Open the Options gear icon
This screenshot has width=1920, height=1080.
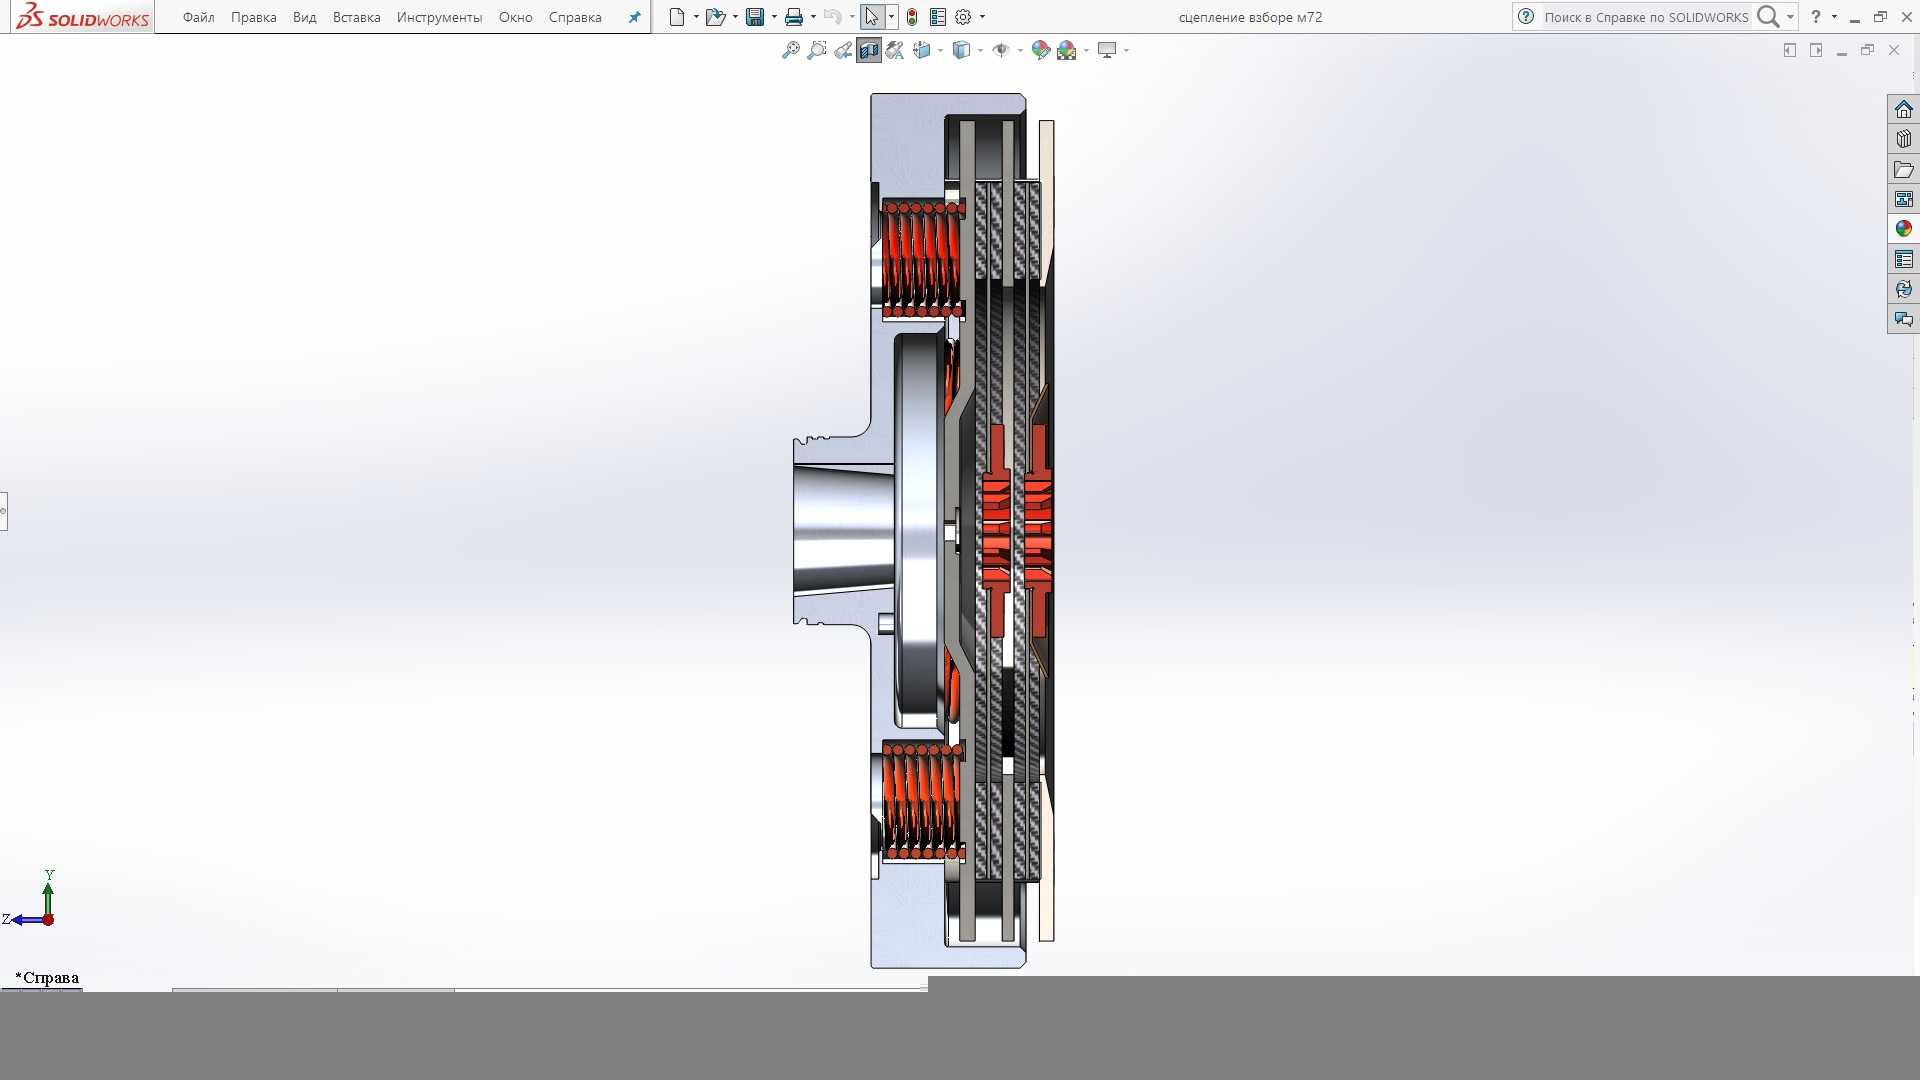963,17
